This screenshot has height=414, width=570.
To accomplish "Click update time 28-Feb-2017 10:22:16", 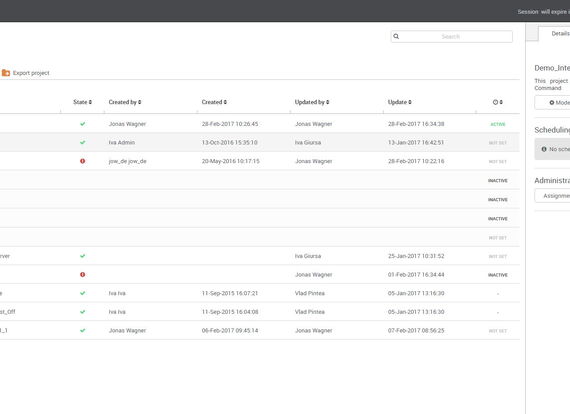I will click(416, 161).
